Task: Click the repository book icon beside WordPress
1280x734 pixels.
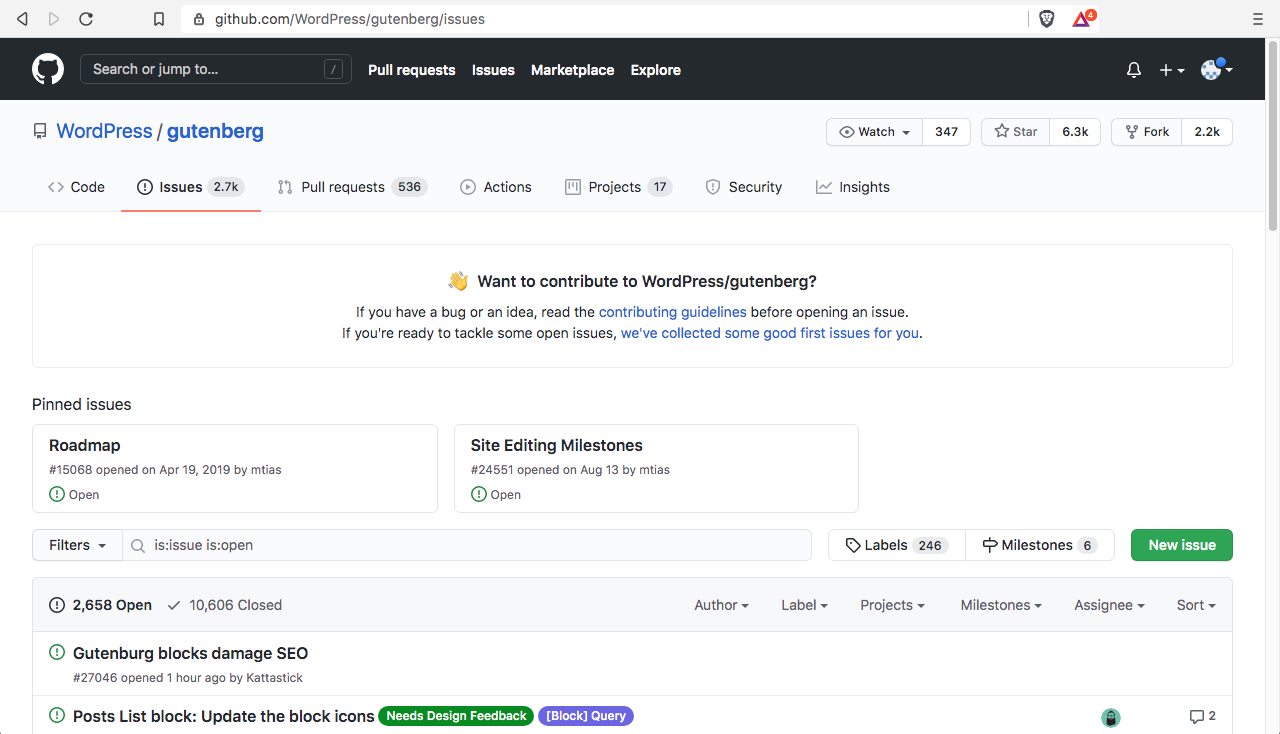Action: 40,130
